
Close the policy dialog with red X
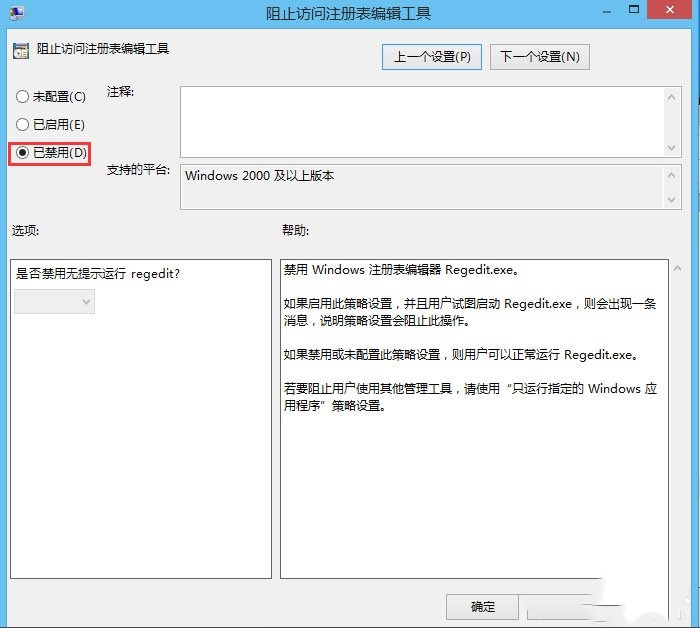670,12
